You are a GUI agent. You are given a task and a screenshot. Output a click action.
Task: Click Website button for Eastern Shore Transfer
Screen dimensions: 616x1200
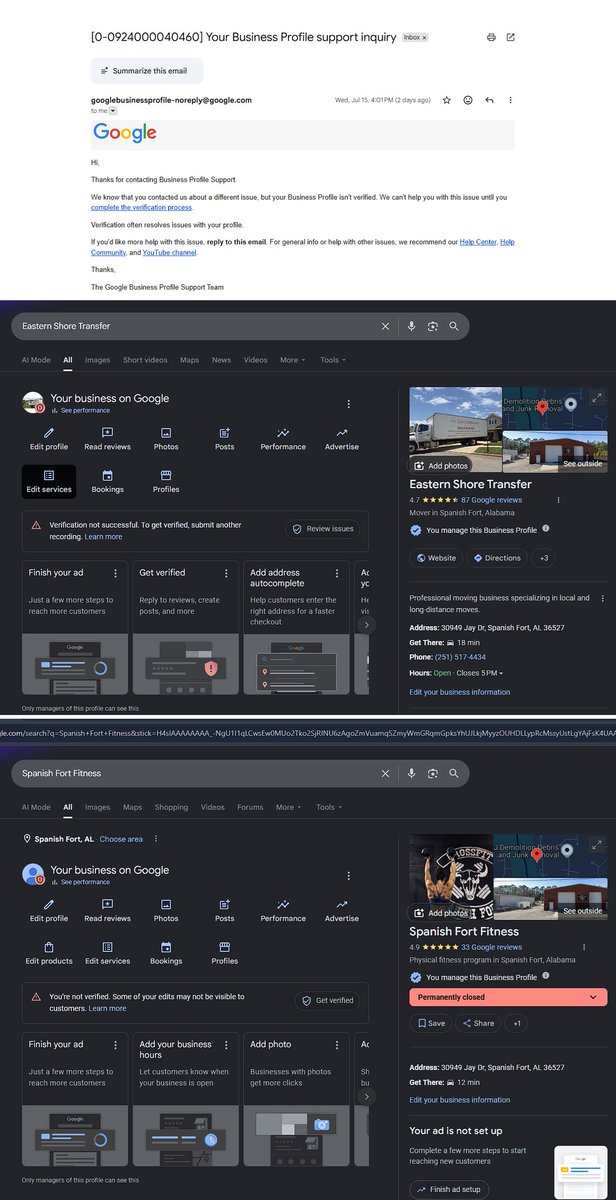tap(436, 558)
